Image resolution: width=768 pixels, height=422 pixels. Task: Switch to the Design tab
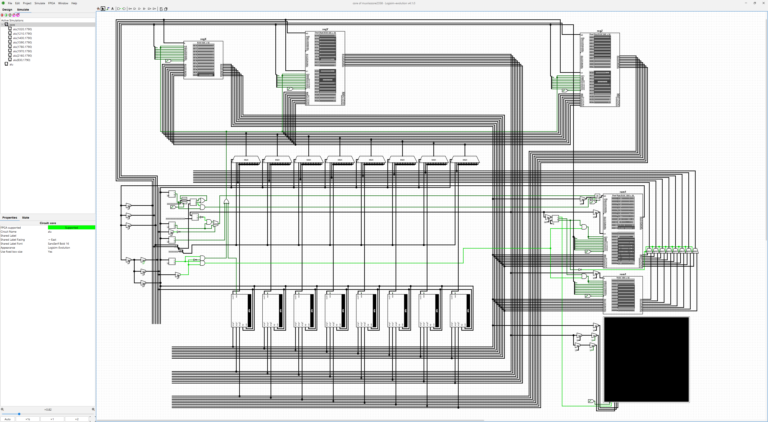pyautogui.click(x=7, y=9)
